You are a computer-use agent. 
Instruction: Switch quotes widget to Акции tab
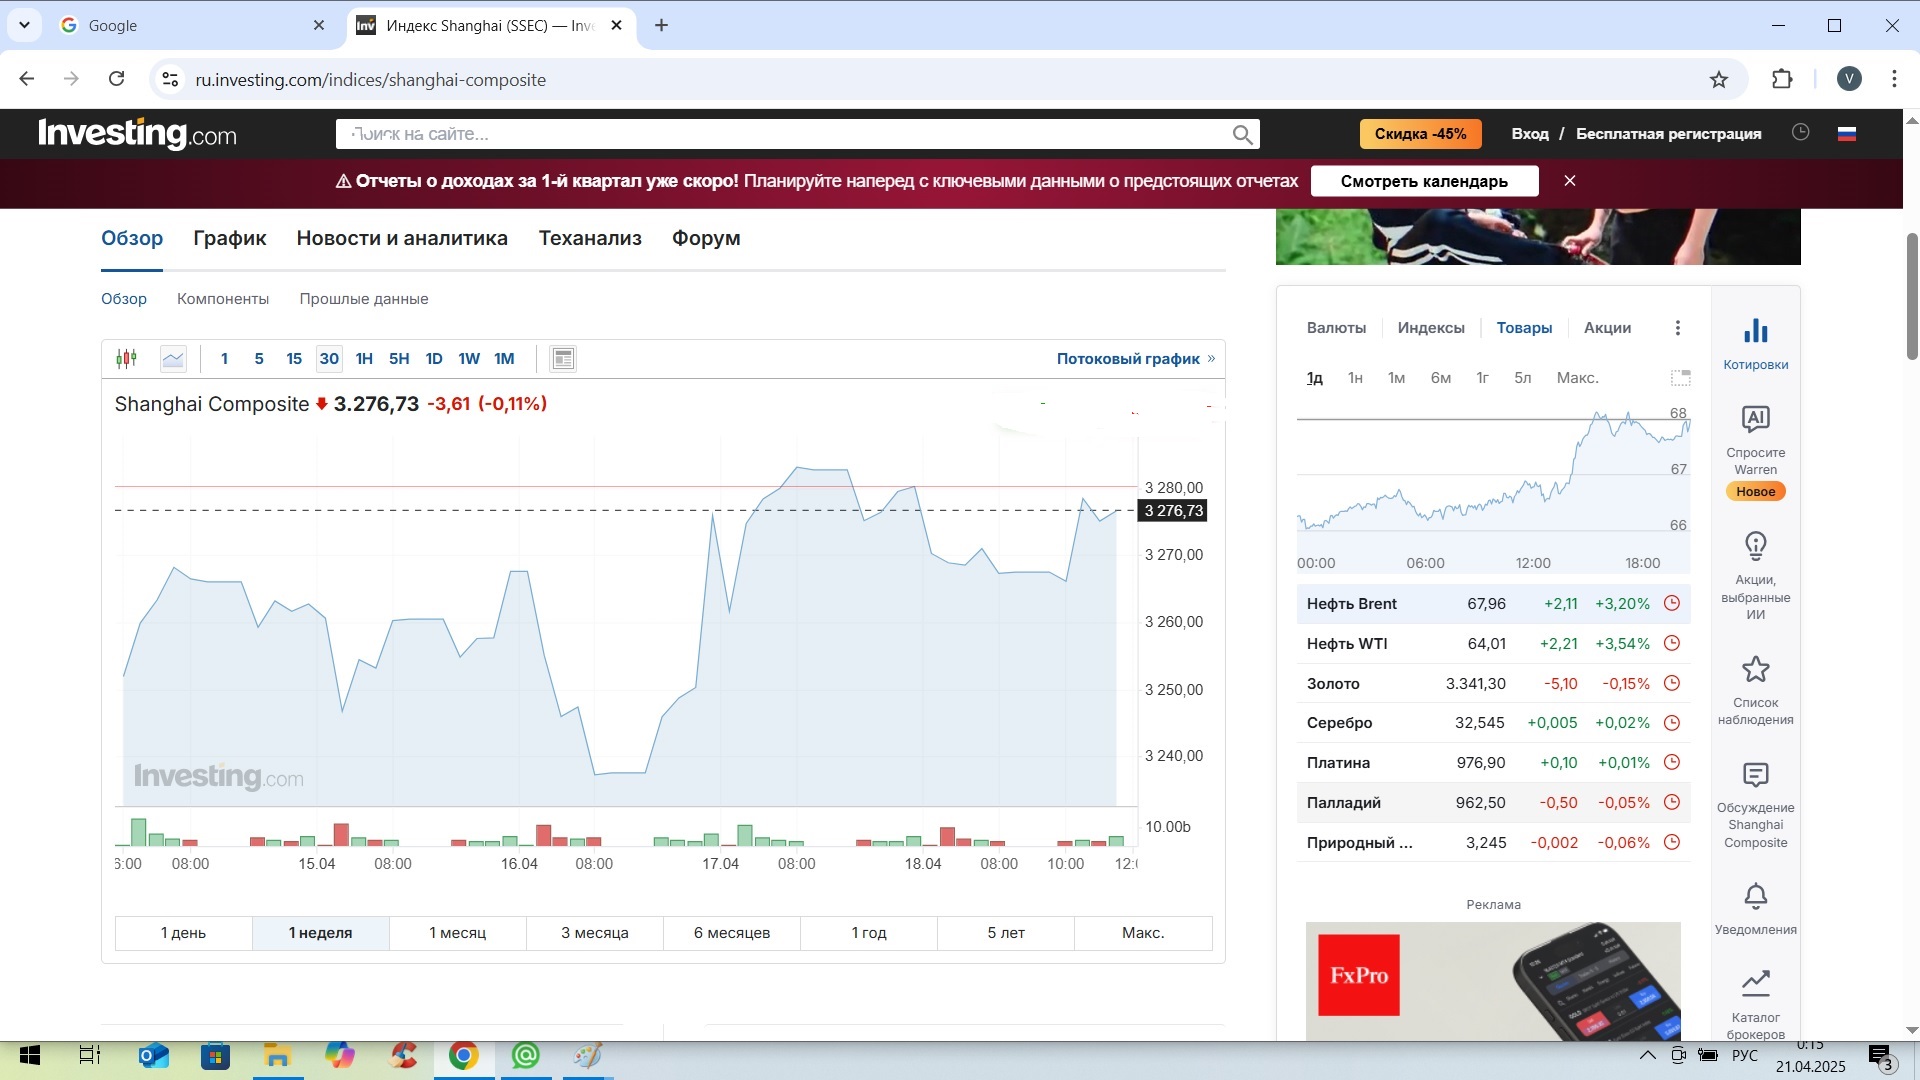pos(1607,328)
